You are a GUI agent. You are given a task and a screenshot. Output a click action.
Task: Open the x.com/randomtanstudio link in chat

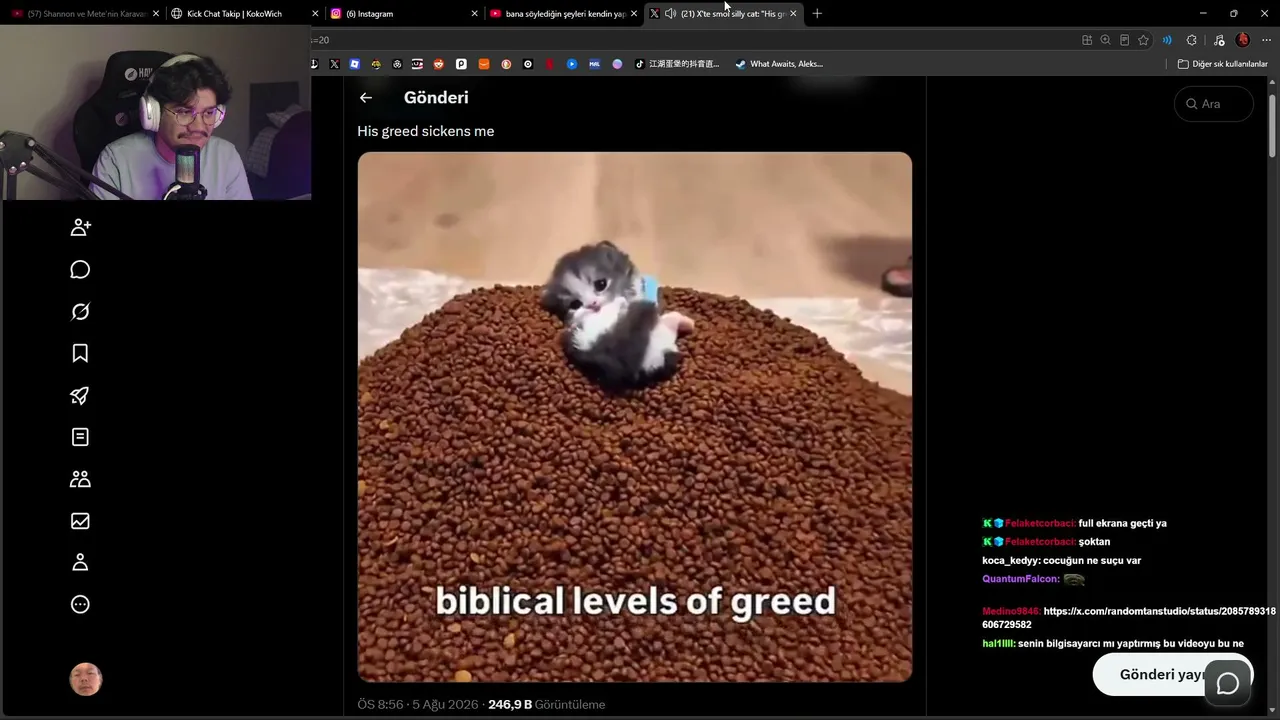(1129, 618)
